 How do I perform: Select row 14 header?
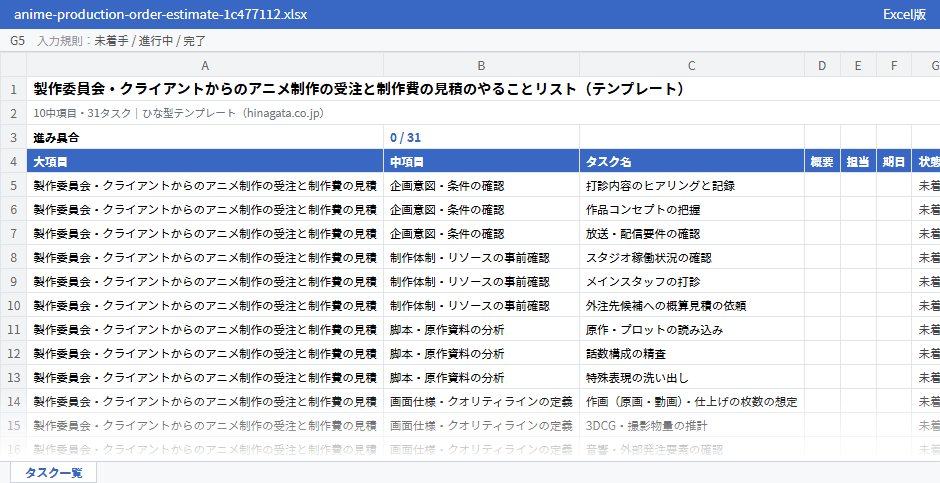13,401
